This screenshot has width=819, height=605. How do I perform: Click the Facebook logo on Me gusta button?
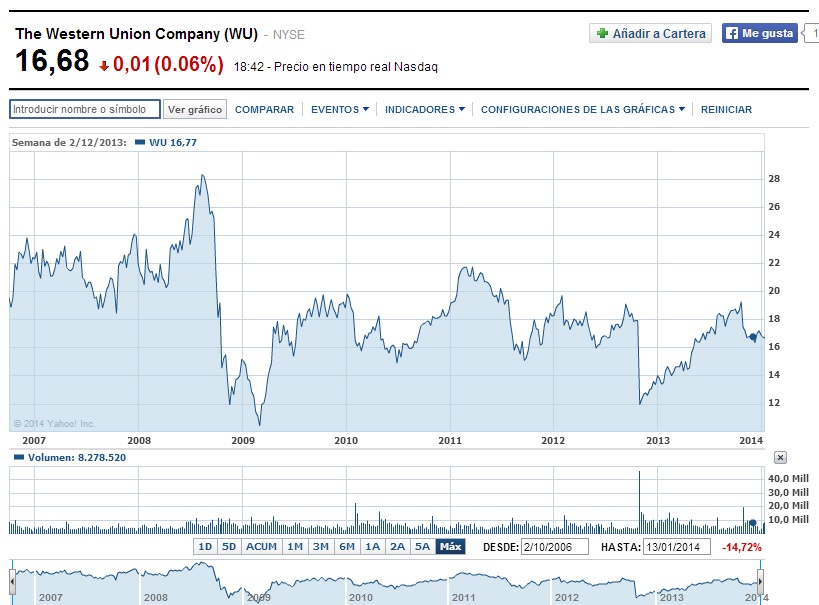click(732, 33)
